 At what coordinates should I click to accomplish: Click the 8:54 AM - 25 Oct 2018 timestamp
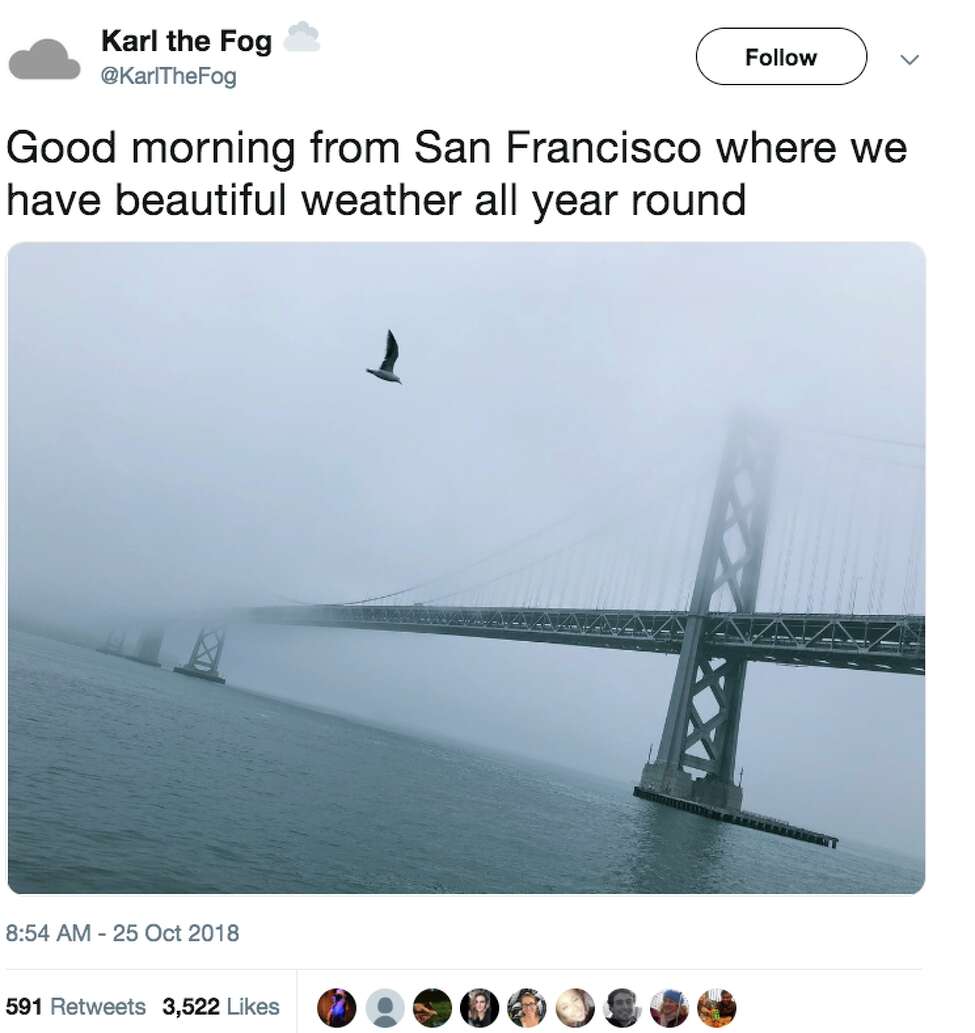coord(123,934)
